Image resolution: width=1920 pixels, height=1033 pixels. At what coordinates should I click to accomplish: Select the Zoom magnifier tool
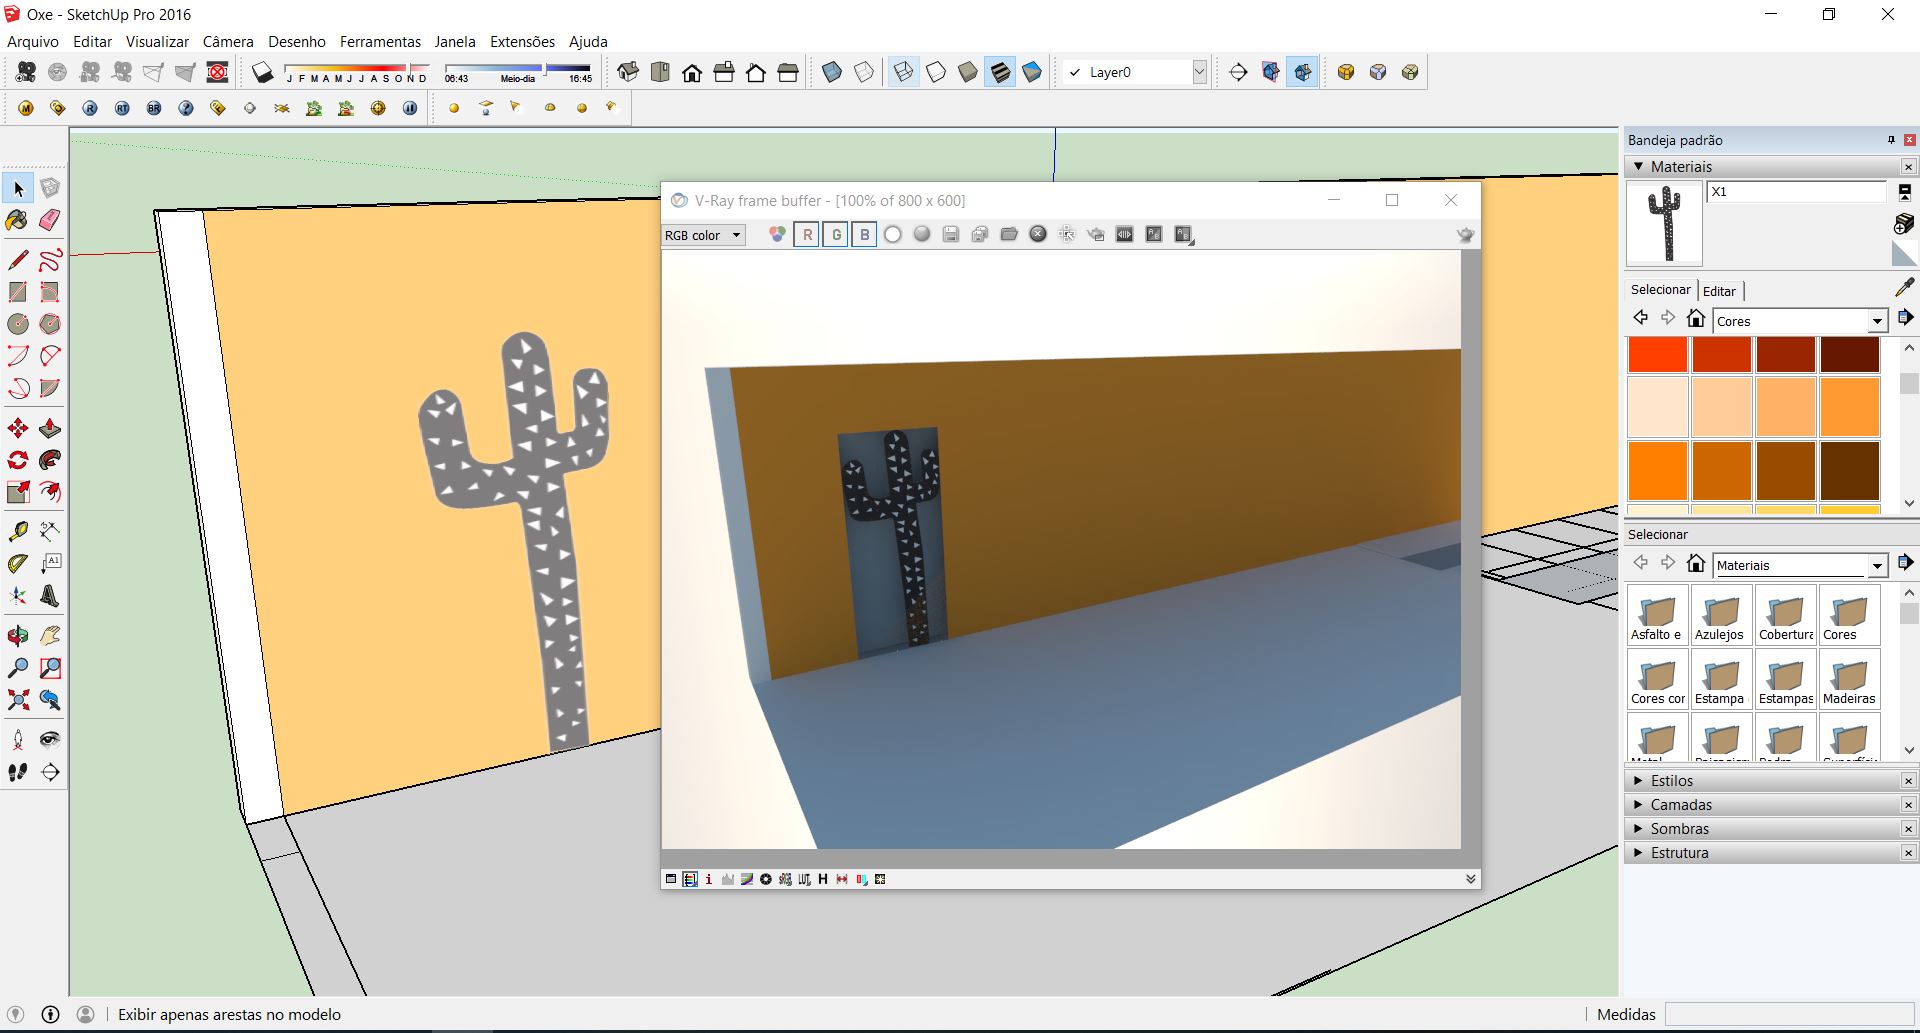click(x=18, y=668)
